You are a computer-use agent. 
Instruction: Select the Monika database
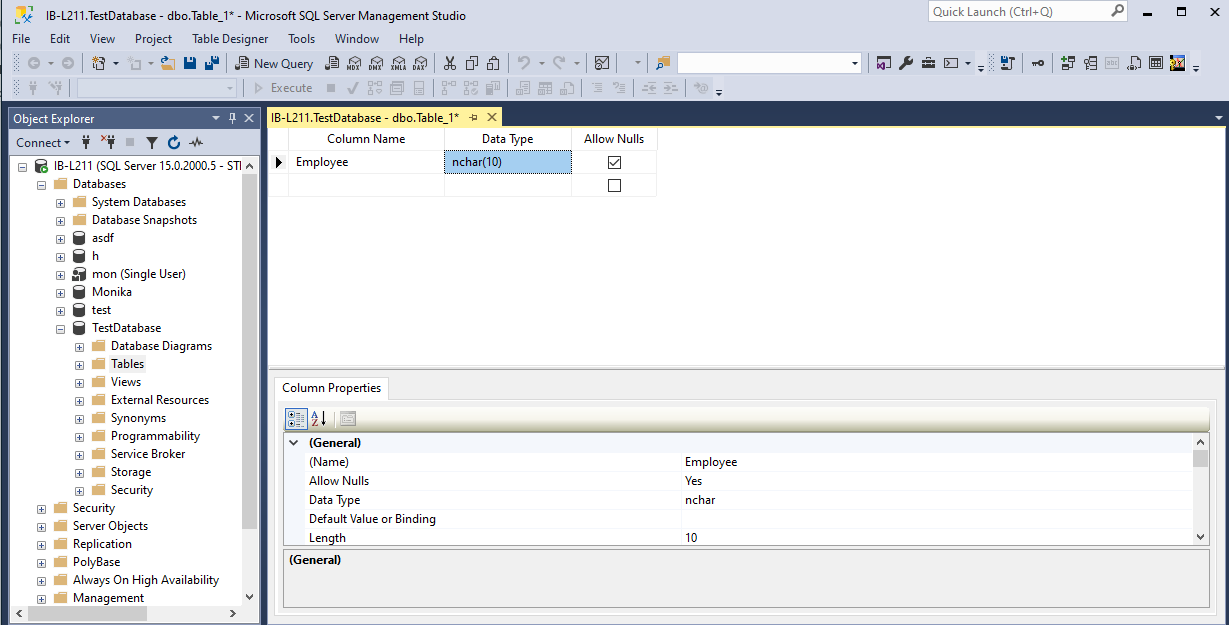tap(111, 292)
